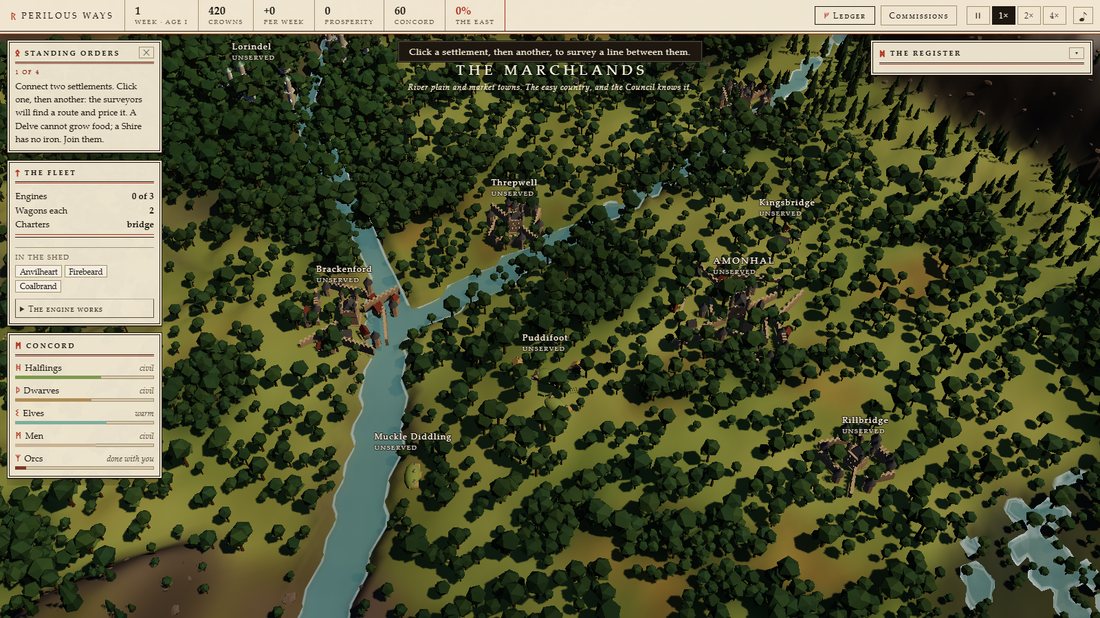The image size is (1100, 618).
Task: Close the Standing Orders panel
Action: click(146, 53)
